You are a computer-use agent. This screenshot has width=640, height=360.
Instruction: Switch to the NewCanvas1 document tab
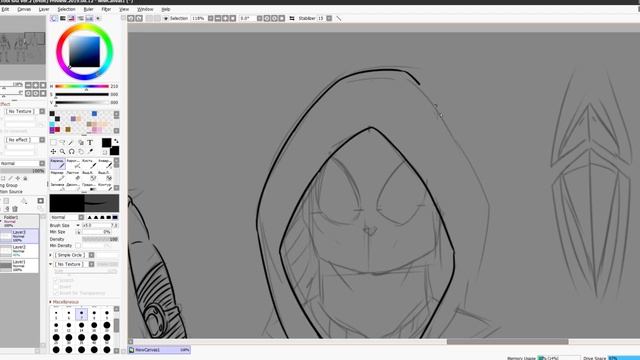[160, 350]
